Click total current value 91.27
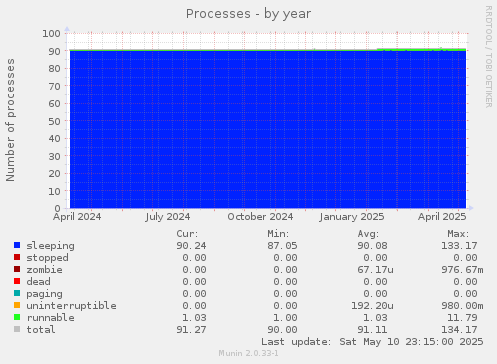The height and width of the screenshot is (364, 497). click(191, 330)
